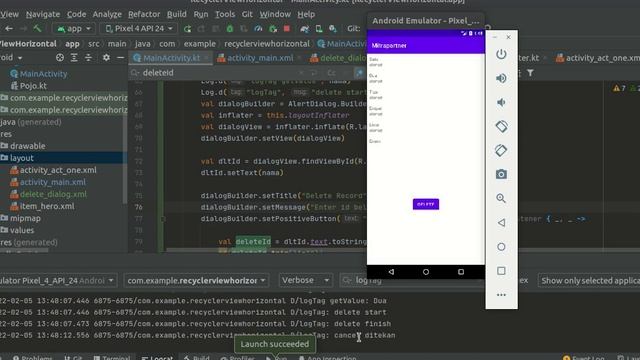Open the Build menu
This screenshot has width=640, height=360.
[x=176, y=14]
